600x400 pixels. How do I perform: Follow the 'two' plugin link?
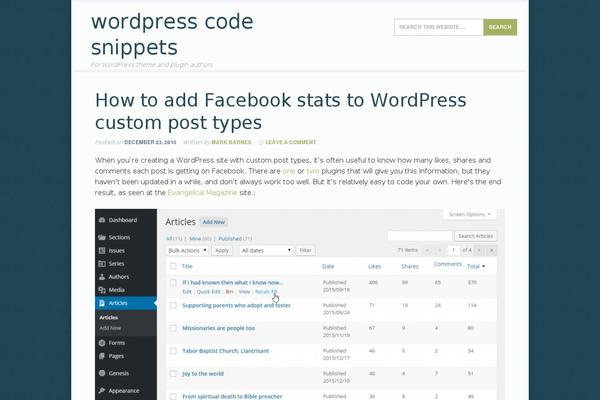coord(313,171)
